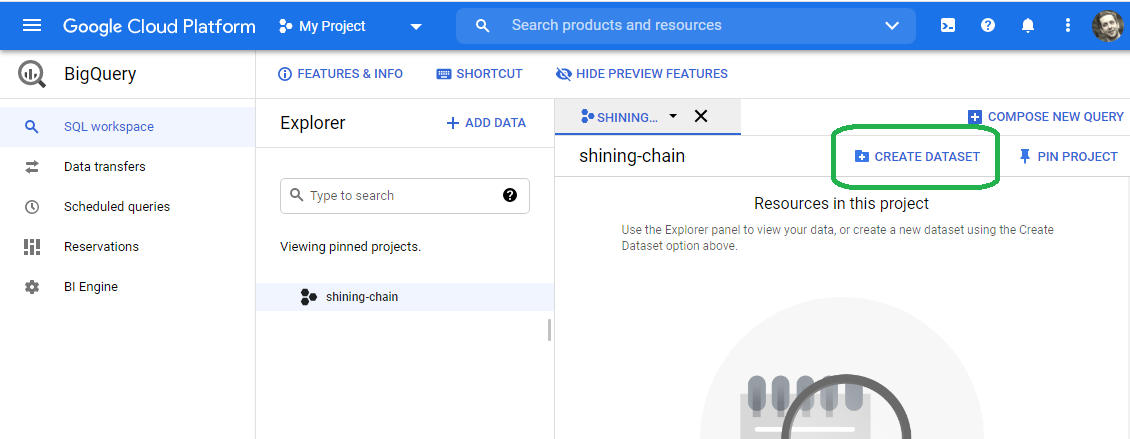Focus the Type to search field
The image size is (1130, 439).
[x=404, y=196]
